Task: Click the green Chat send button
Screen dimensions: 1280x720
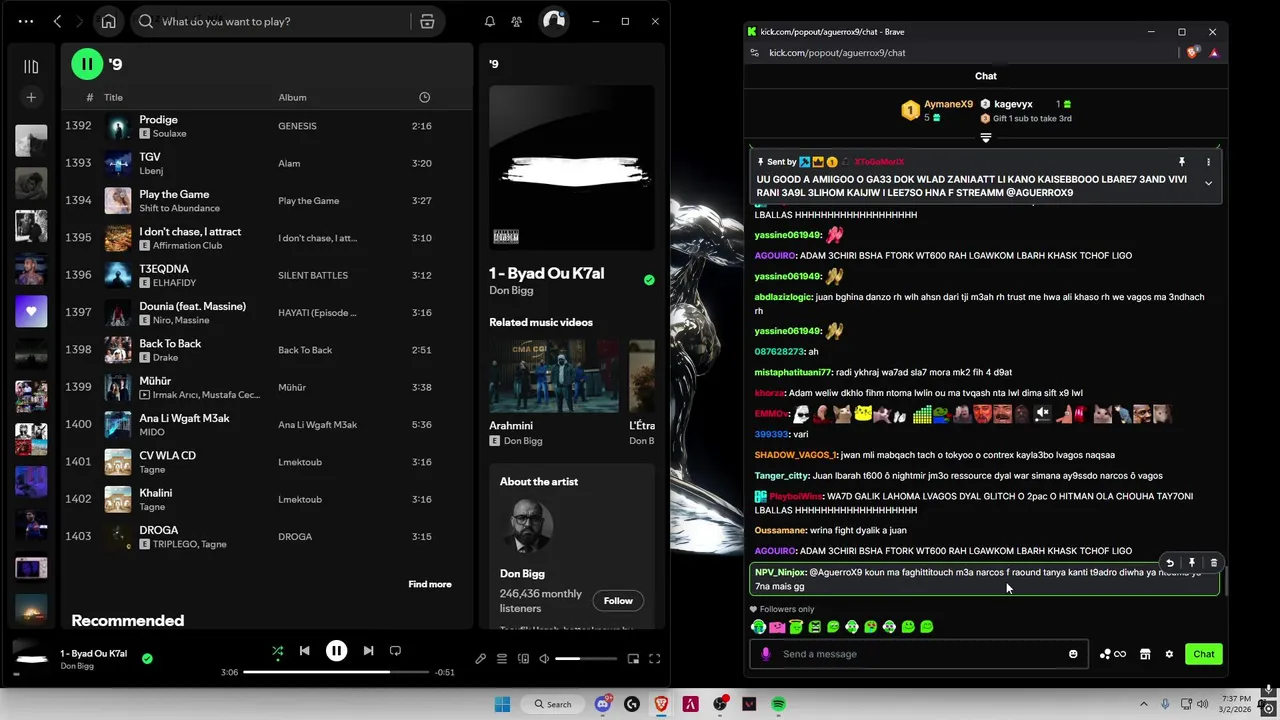Action: pos(1203,654)
